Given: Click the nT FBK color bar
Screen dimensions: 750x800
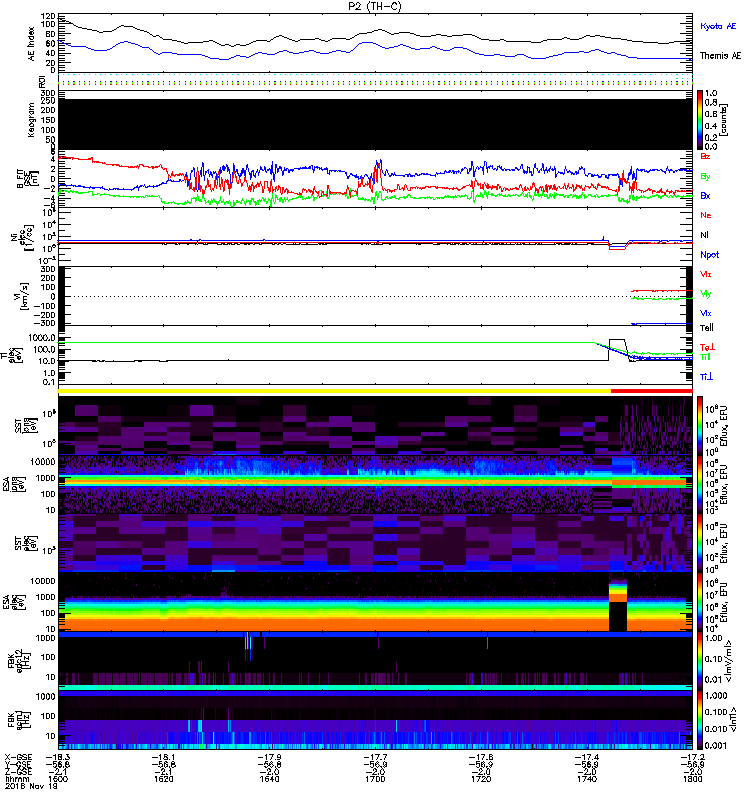Looking at the screenshot, I should (700, 720).
